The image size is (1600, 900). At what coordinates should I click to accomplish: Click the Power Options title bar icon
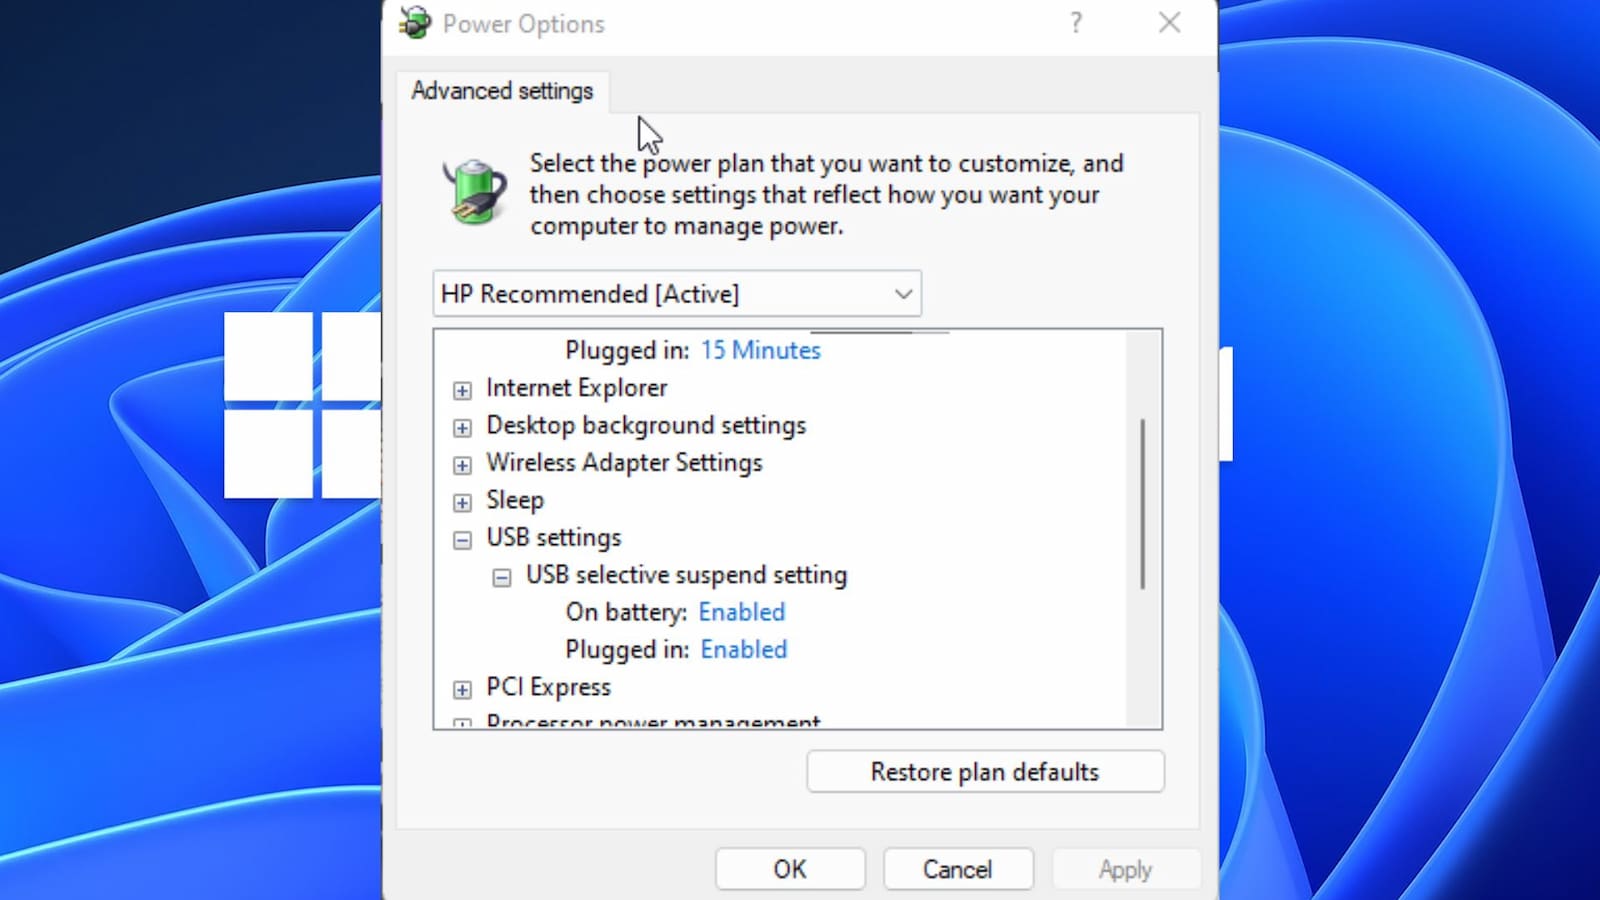(x=415, y=23)
